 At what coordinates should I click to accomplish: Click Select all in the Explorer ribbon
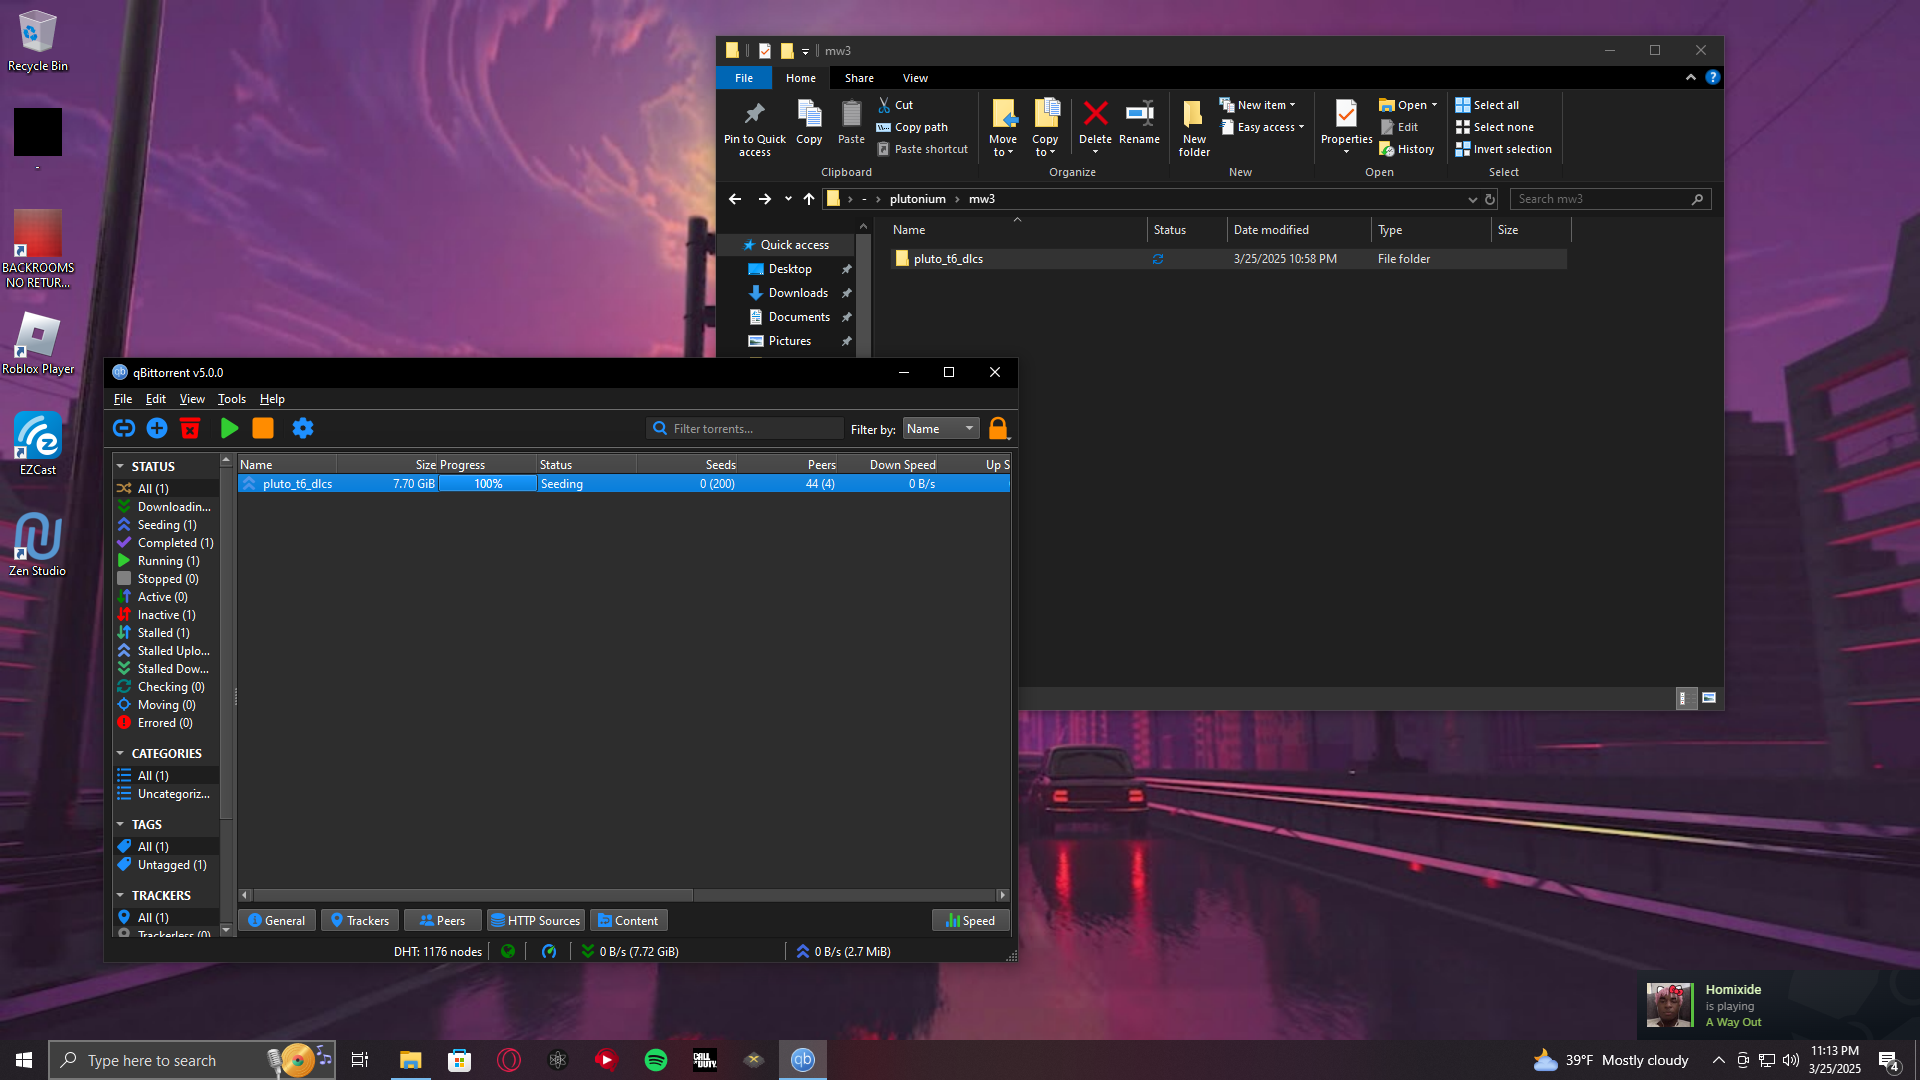click(x=1487, y=105)
